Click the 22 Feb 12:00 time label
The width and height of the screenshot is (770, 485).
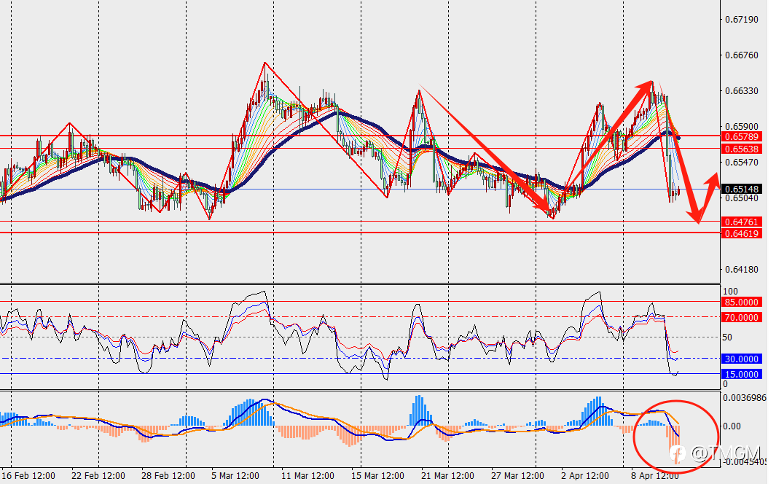[98, 476]
